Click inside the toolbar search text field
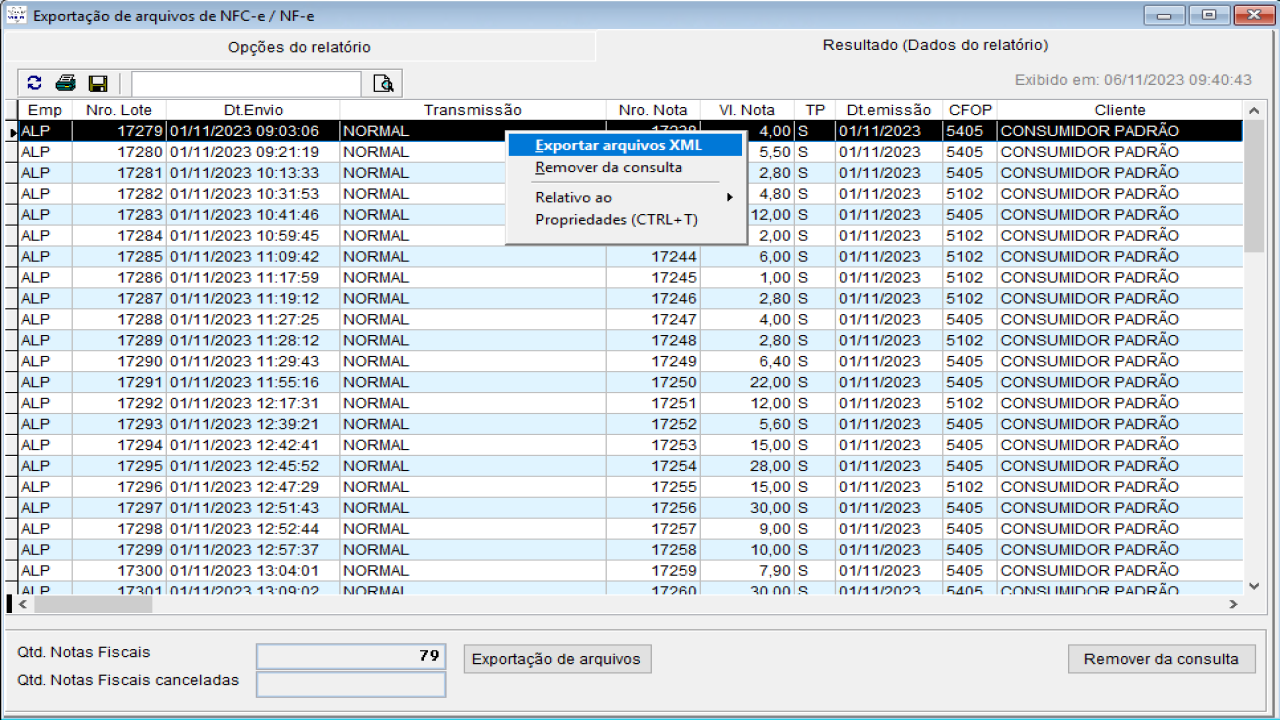This screenshot has height=720, width=1280. (x=245, y=83)
